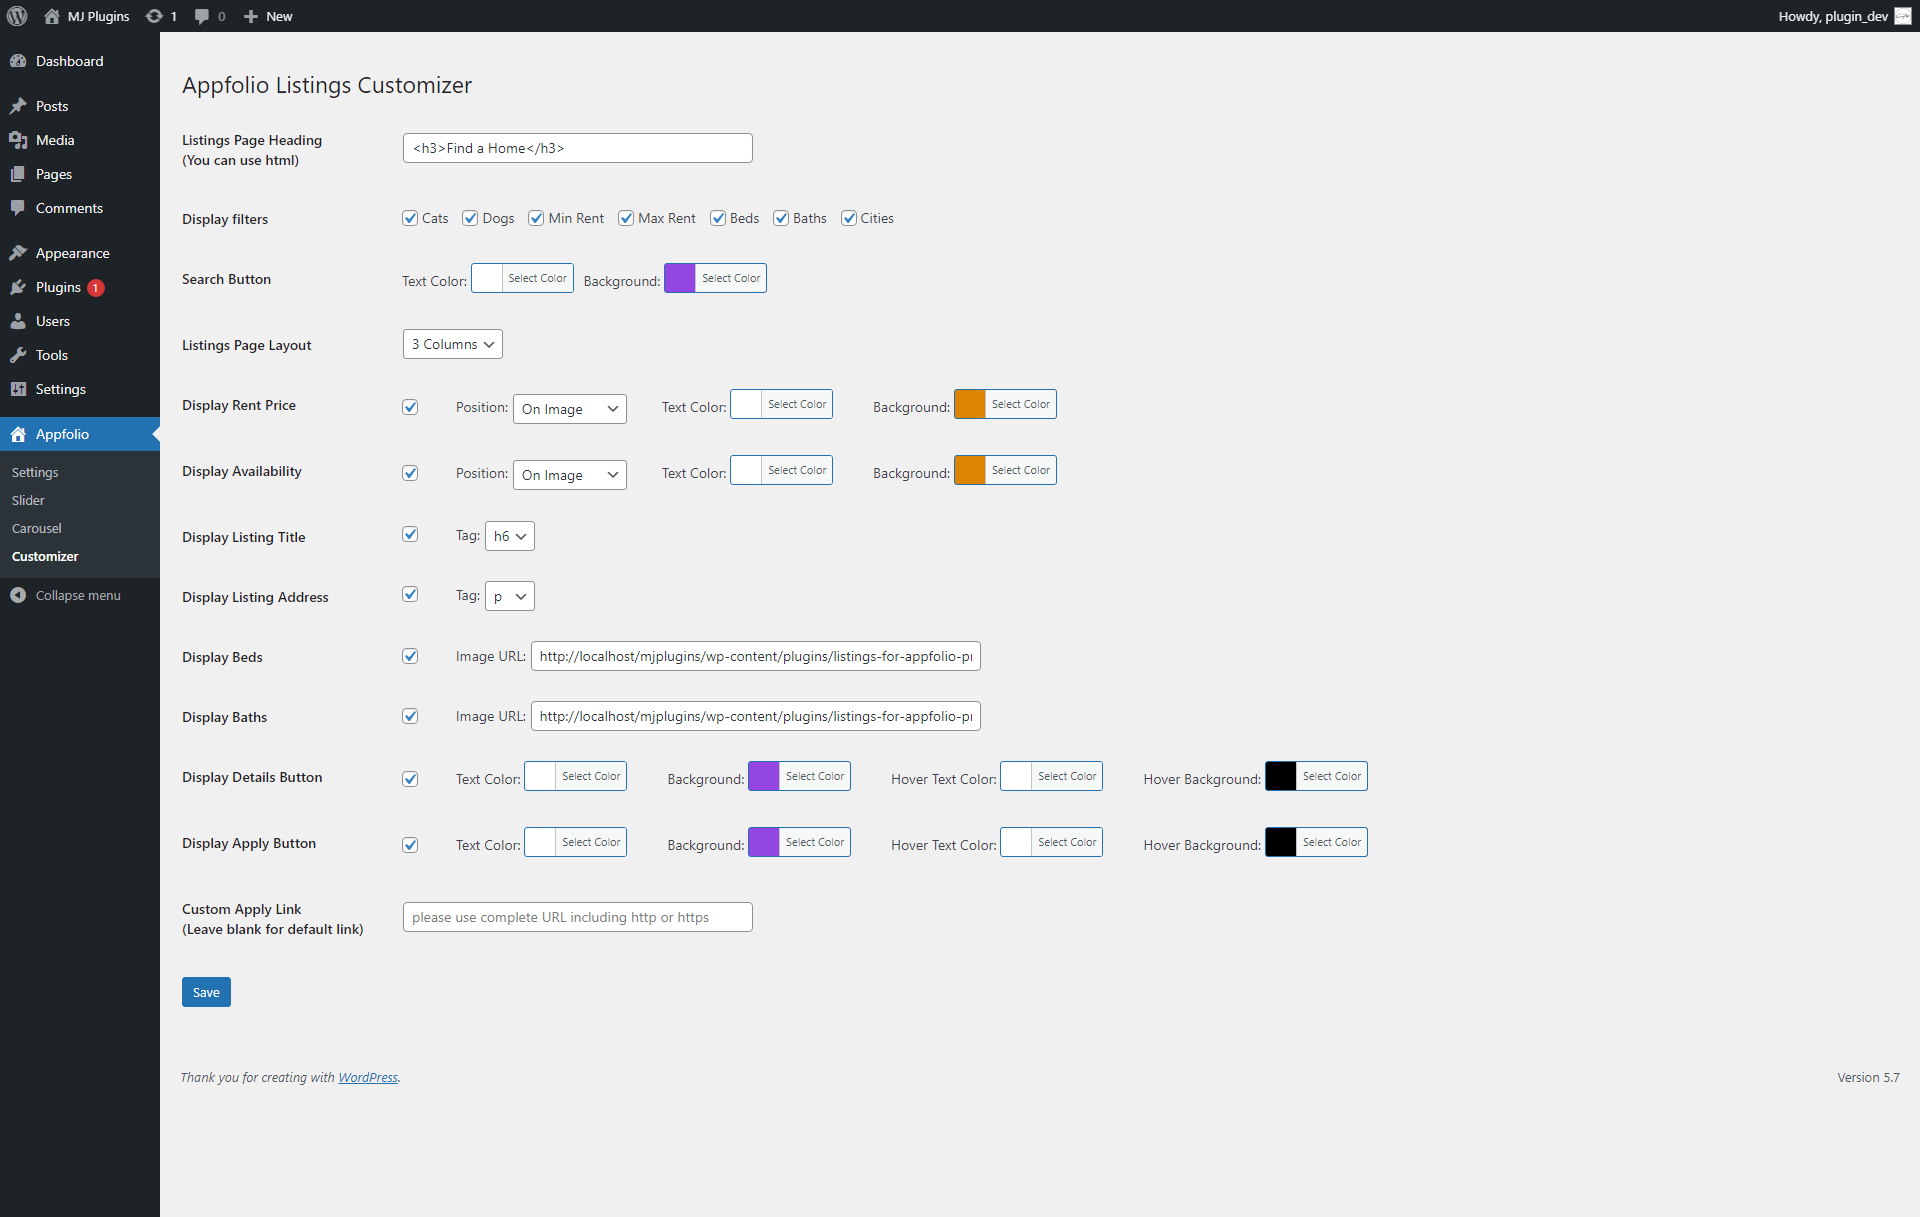The height and width of the screenshot is (1217, 1920).
Task: Open Appfolio Settings submenu item
Action: pyautogui.click(x=35, y=472)
